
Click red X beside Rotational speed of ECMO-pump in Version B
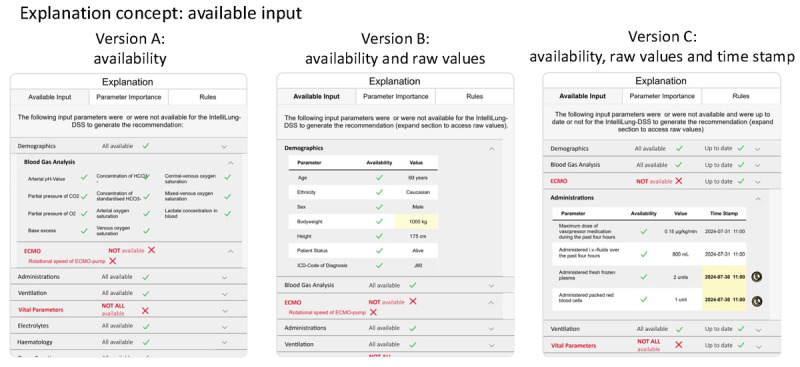click(373, 312)
